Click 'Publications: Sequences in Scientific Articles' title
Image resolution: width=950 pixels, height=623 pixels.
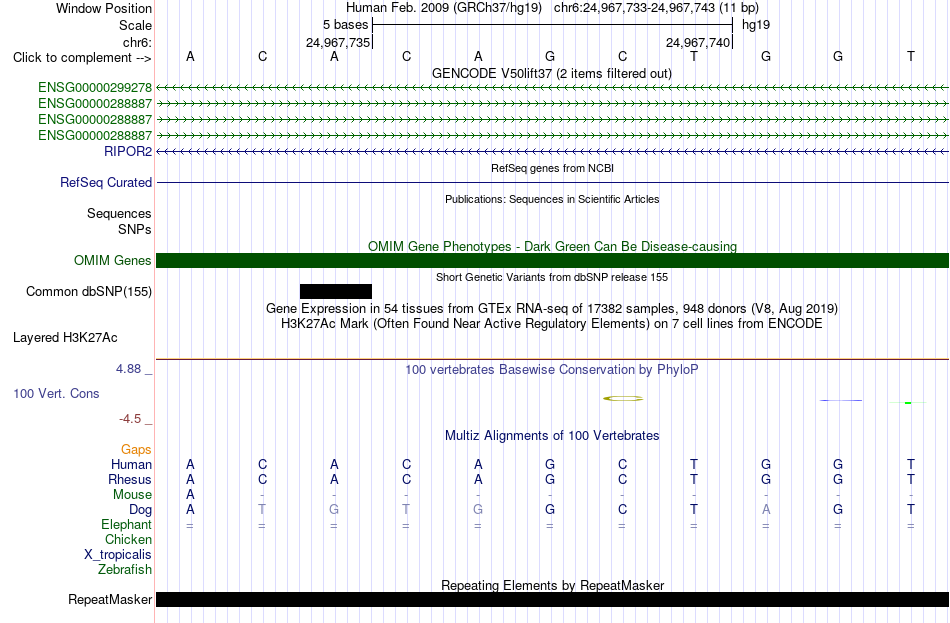(x=552, y=199)
